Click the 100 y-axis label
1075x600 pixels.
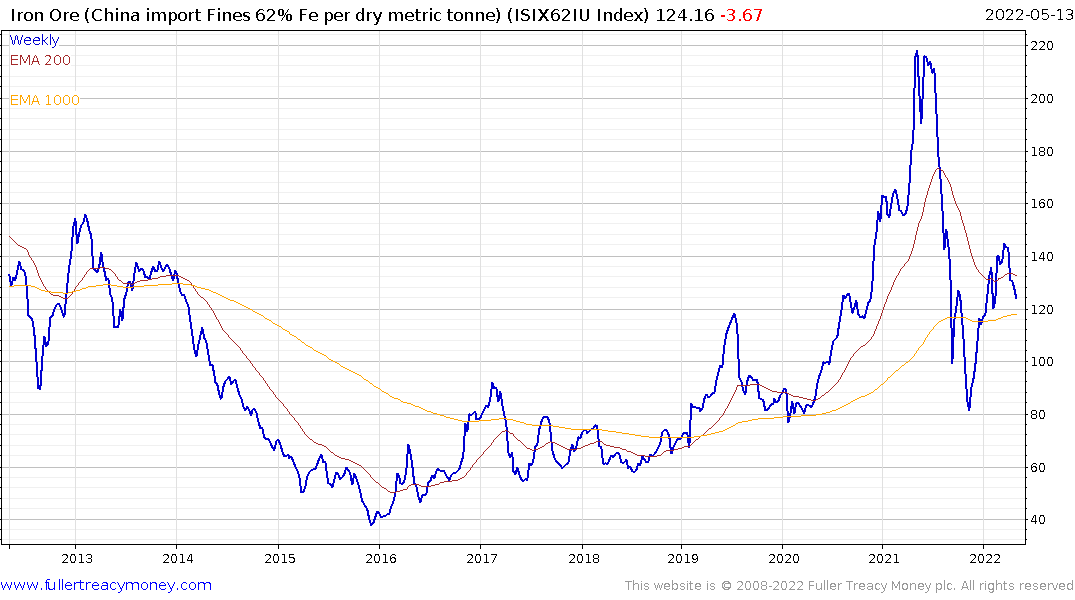click(x=1042, y=362)
